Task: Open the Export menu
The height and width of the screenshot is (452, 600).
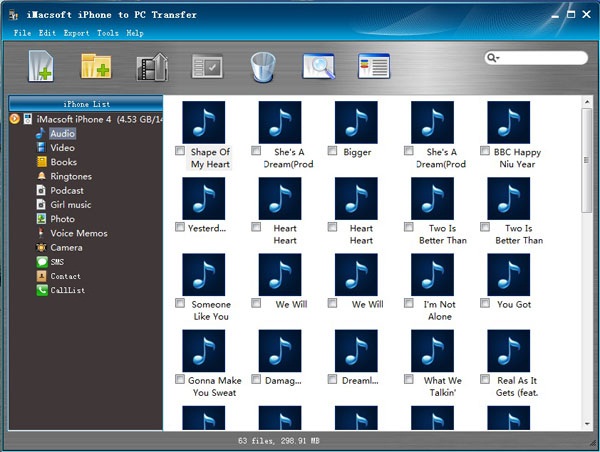Action: pos(76,33)
